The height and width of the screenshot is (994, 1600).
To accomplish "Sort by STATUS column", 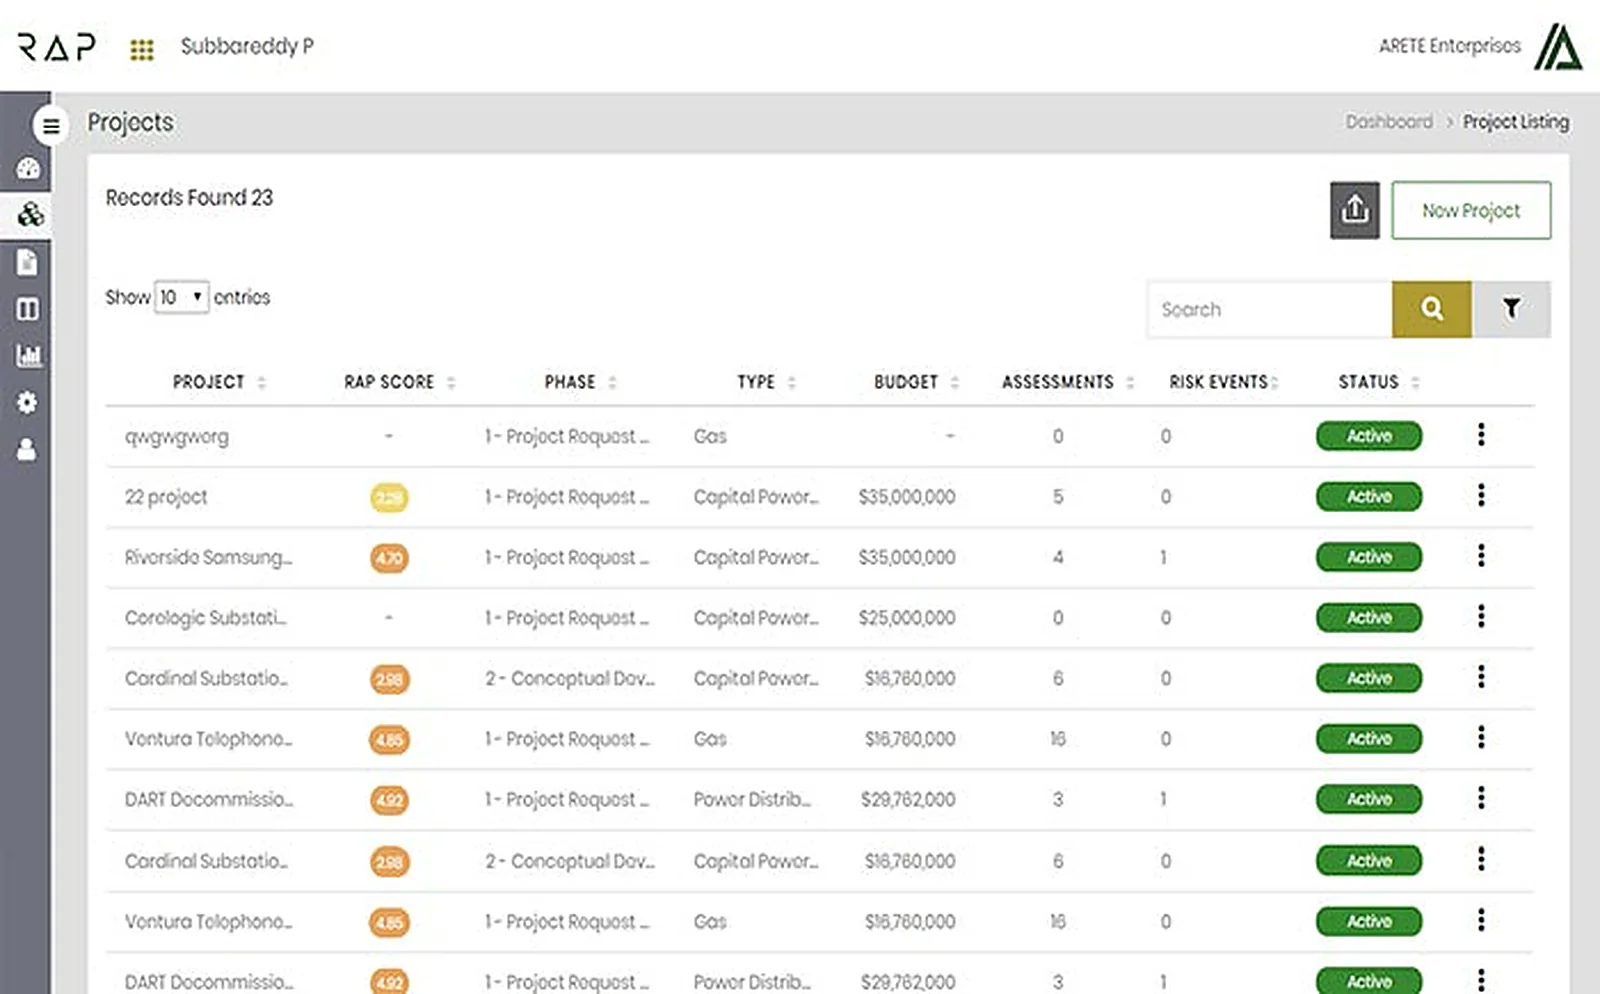I will [x=1379, y=382].
